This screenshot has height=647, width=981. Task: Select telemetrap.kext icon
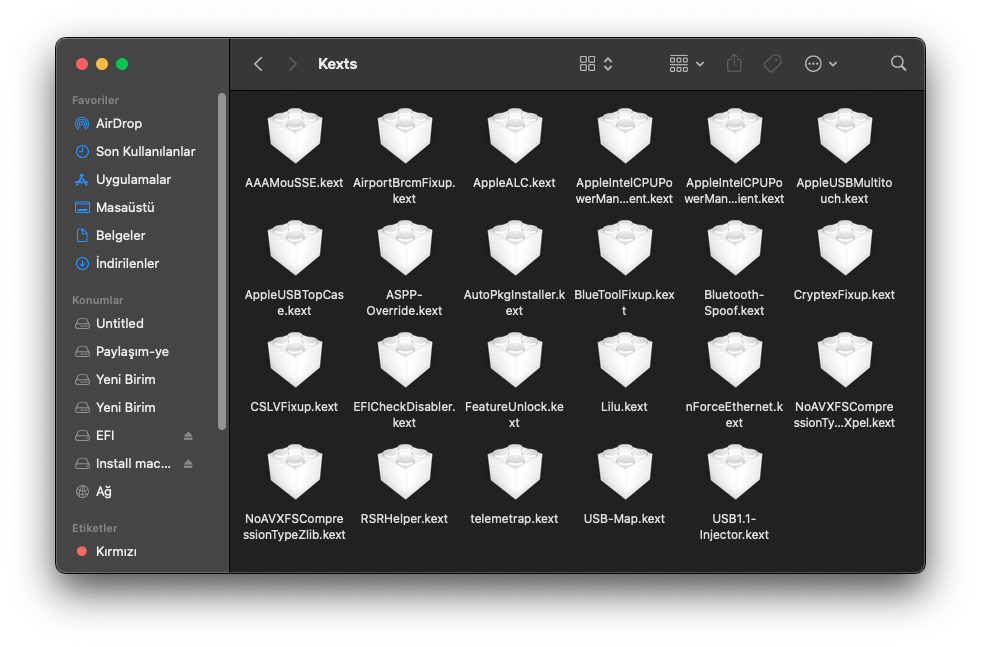pos(515,472)
